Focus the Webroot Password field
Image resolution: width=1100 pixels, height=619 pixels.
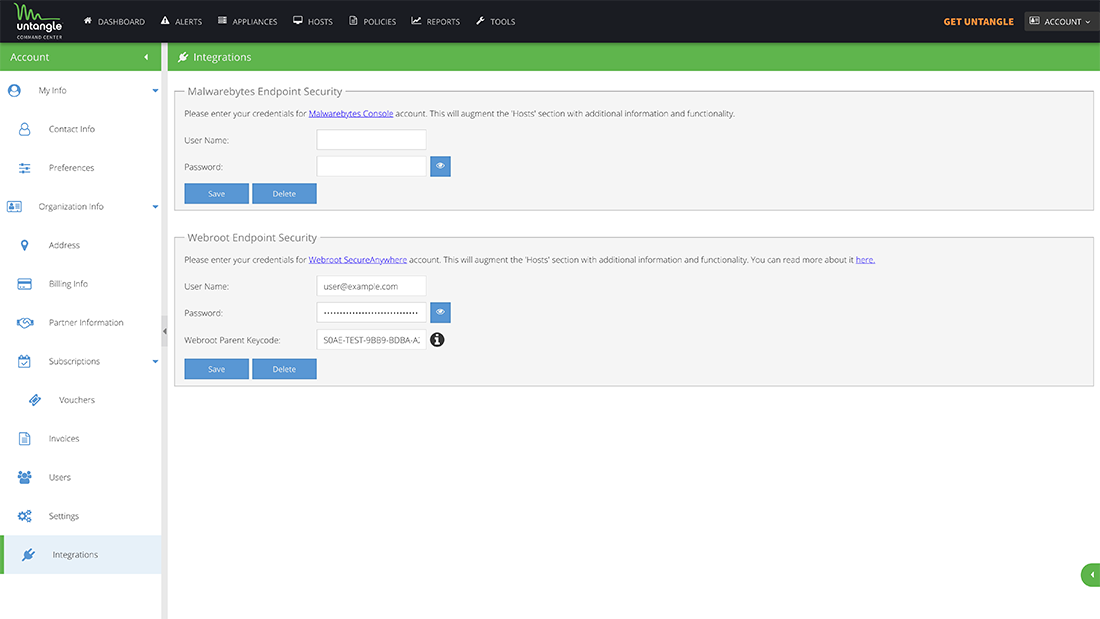pyautogui.click(x=371, y=312)
